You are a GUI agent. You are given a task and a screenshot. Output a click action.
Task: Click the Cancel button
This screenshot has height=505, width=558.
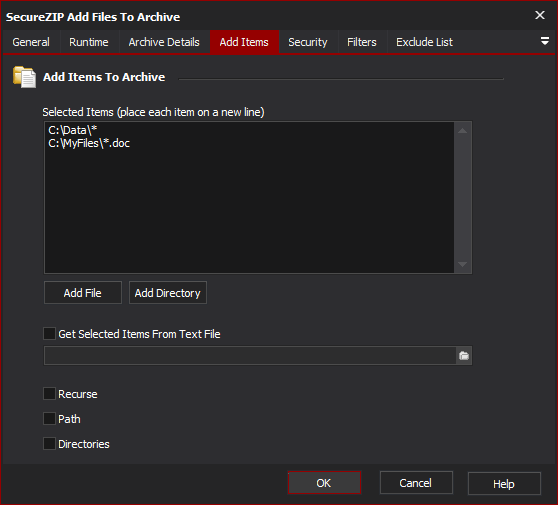tap(416, 483)
